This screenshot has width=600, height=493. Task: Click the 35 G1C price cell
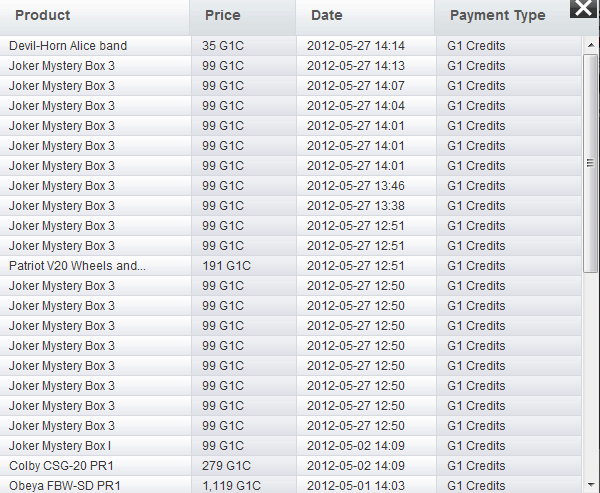click(223, 46)
